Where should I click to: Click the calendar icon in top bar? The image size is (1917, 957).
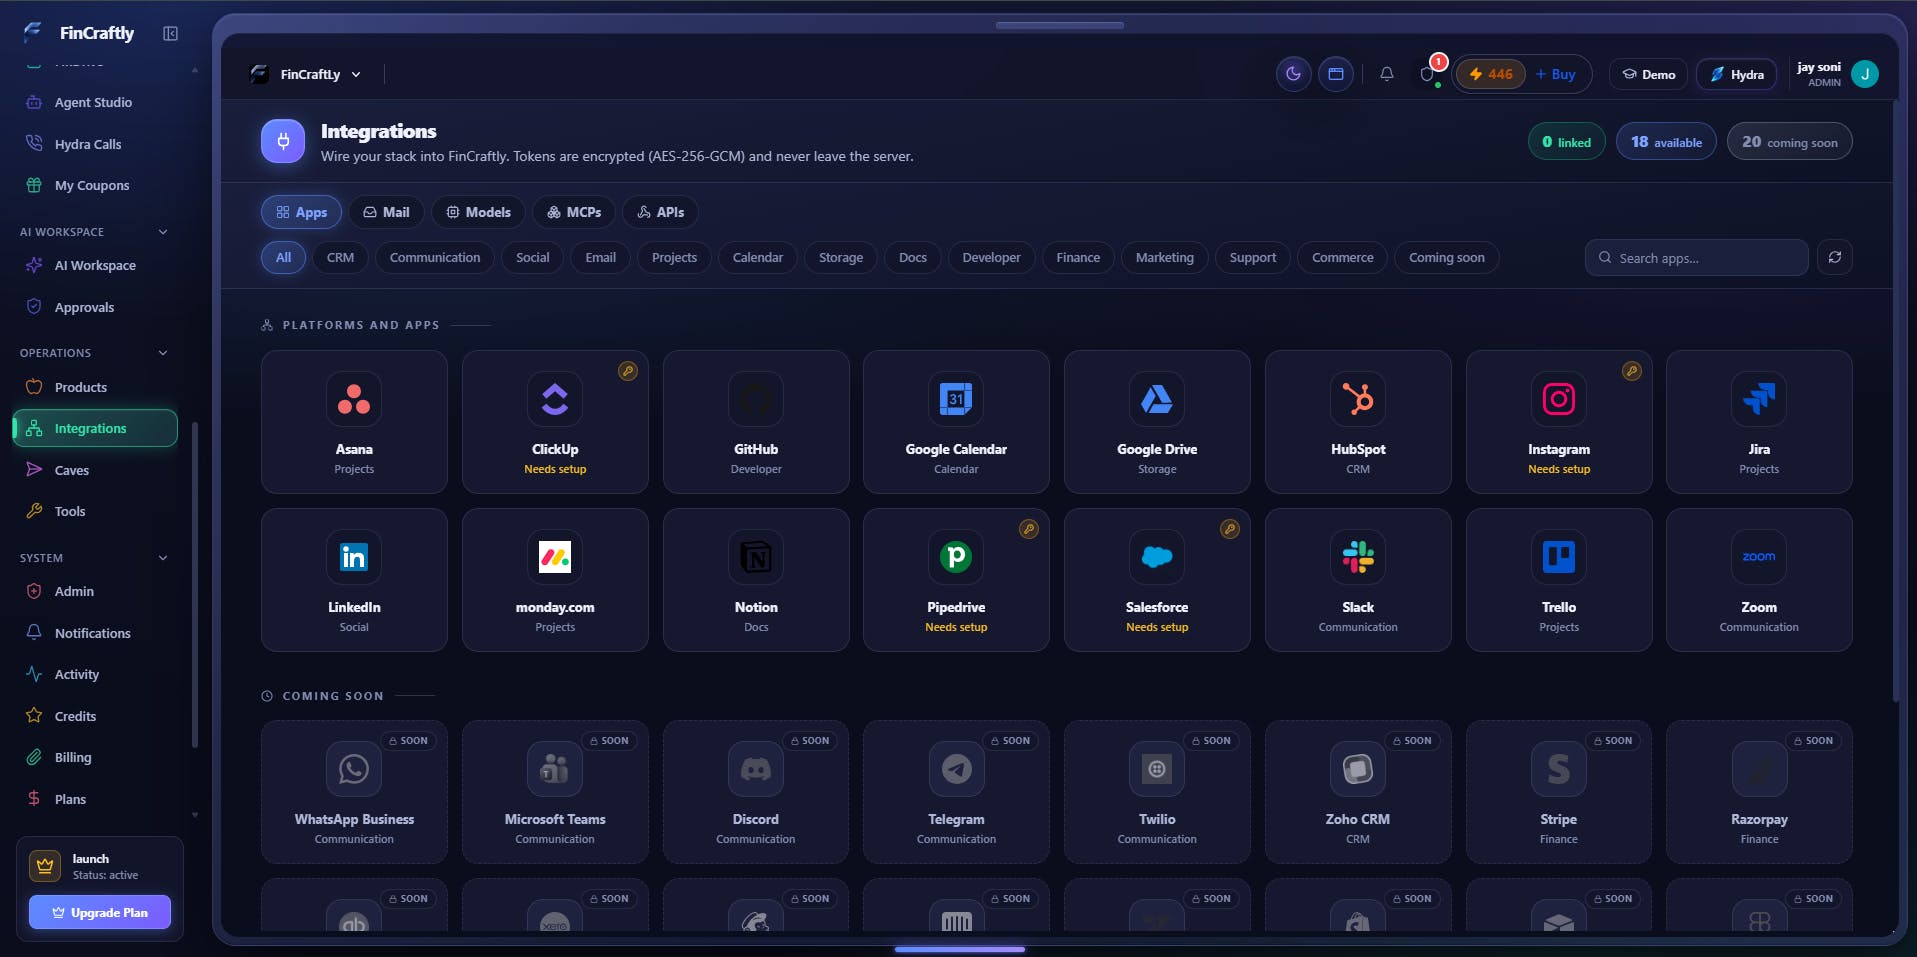pyautogui.click(x=1335, y=74)
